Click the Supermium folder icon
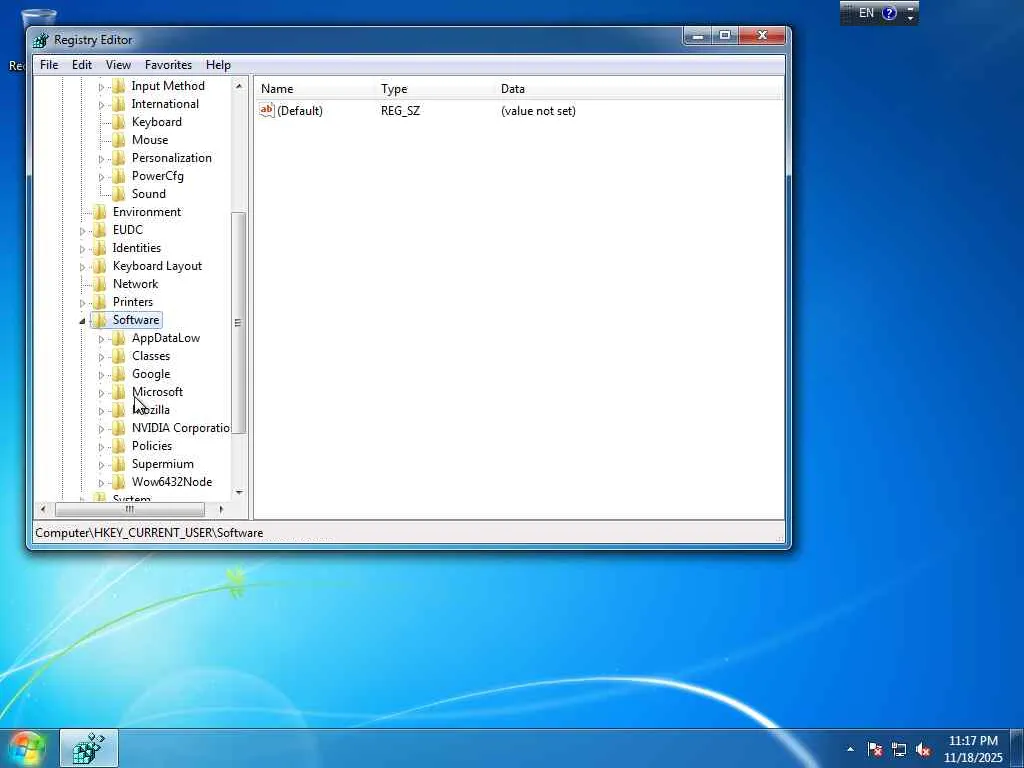This screenshot has height=768, width=1024. [x=119, y=464]
